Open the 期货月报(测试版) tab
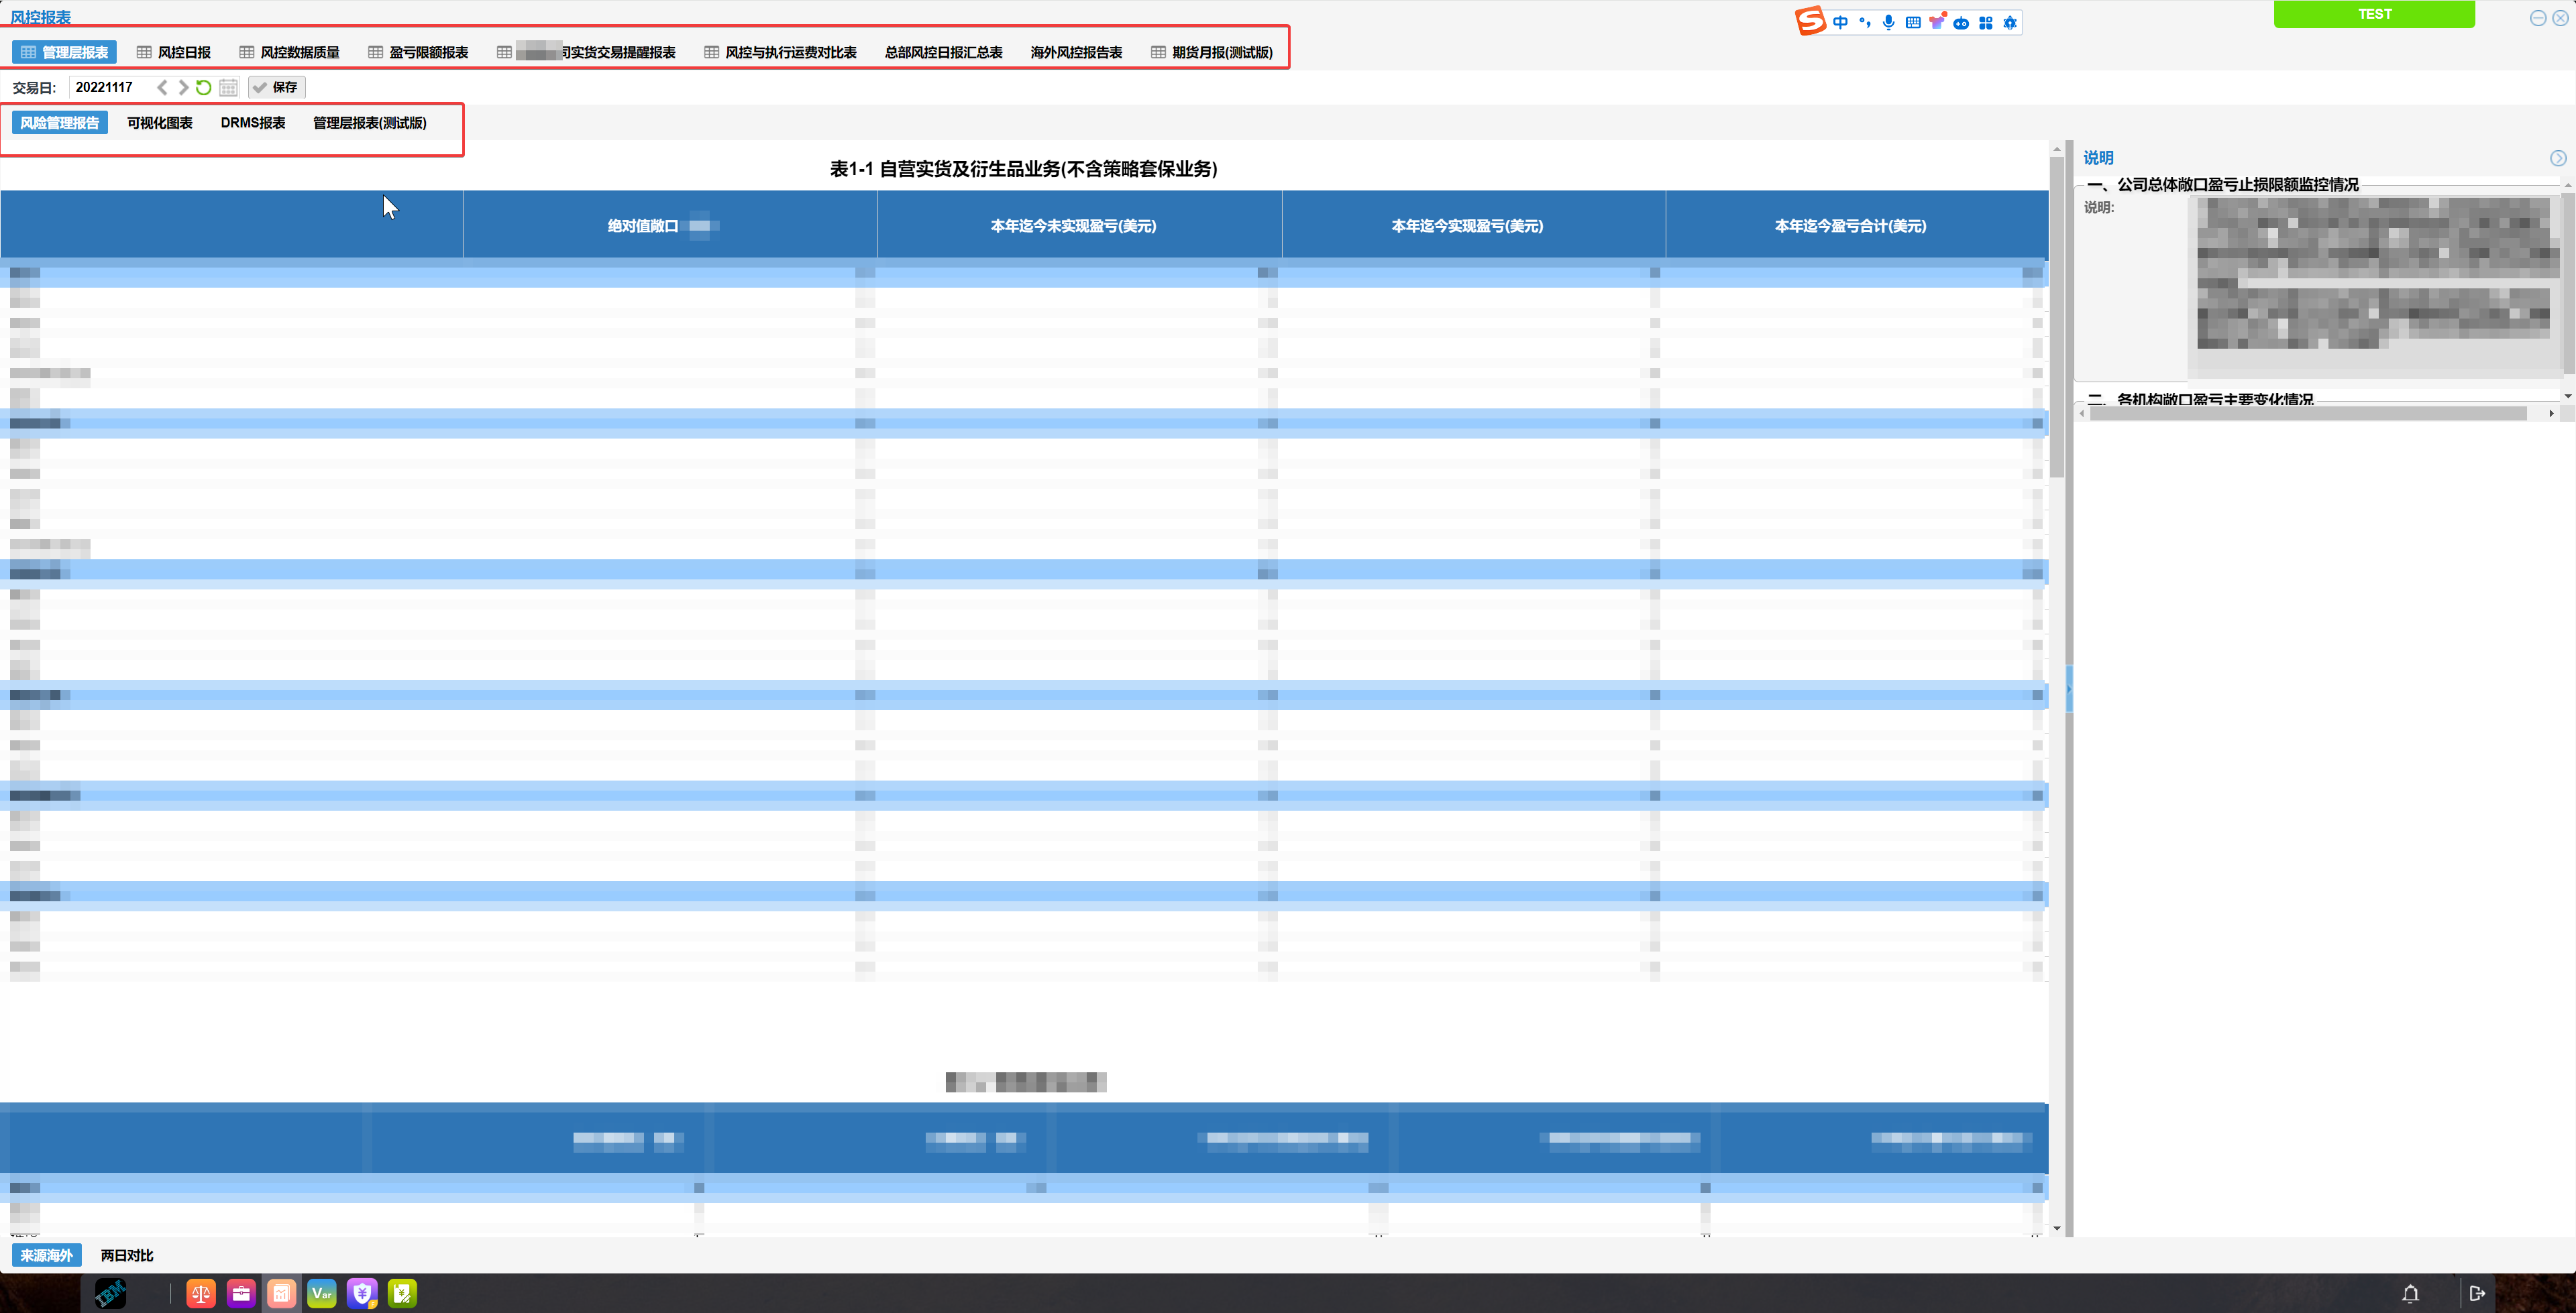The width and height of the screenshot is (2576, 1313). pyautogui.click(x=1212, y=52)
